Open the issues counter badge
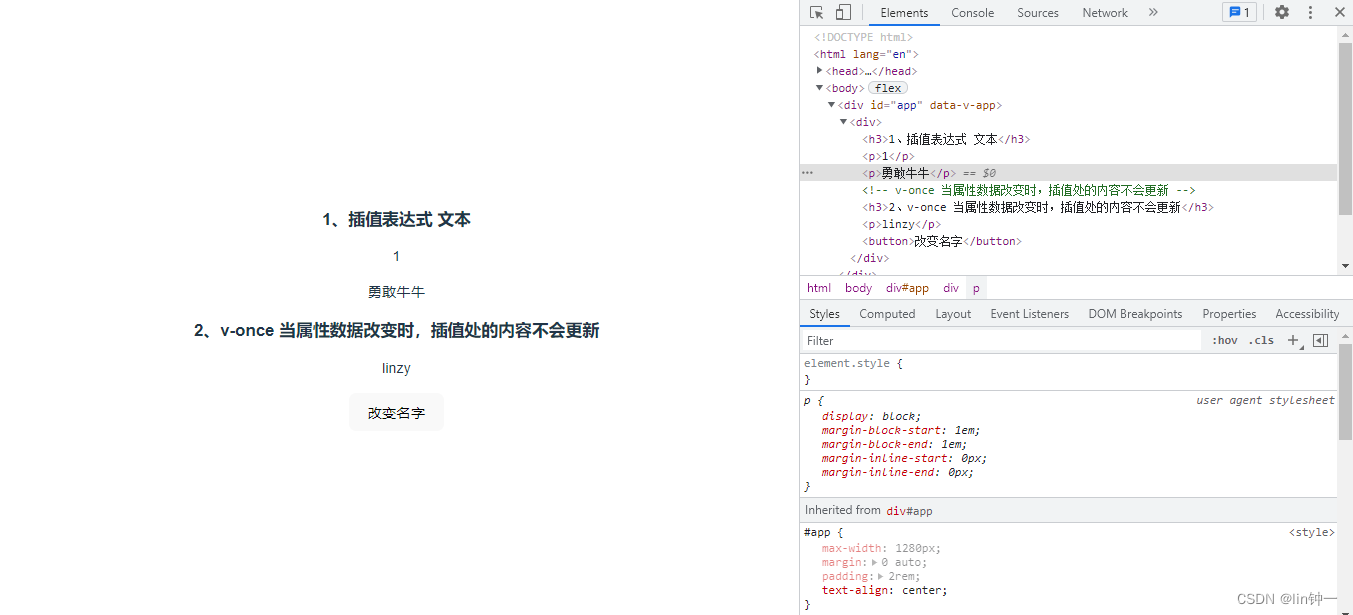Screen dimensions: 1353x615 click(x=1239, y=13)
